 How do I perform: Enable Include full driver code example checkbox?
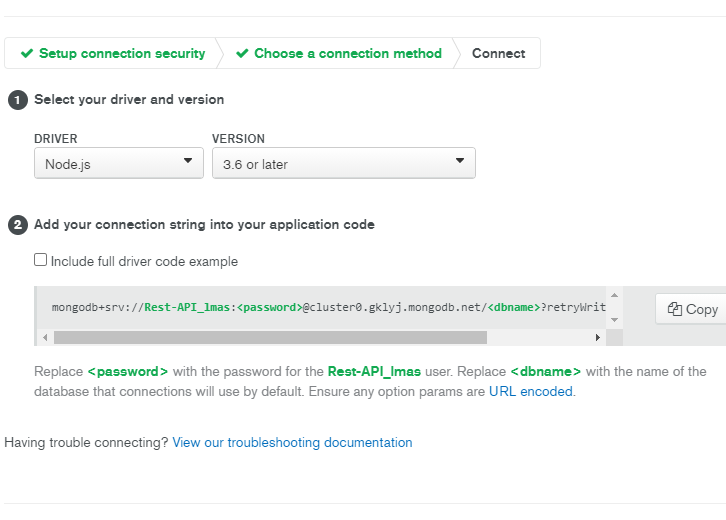pos(40,260)
